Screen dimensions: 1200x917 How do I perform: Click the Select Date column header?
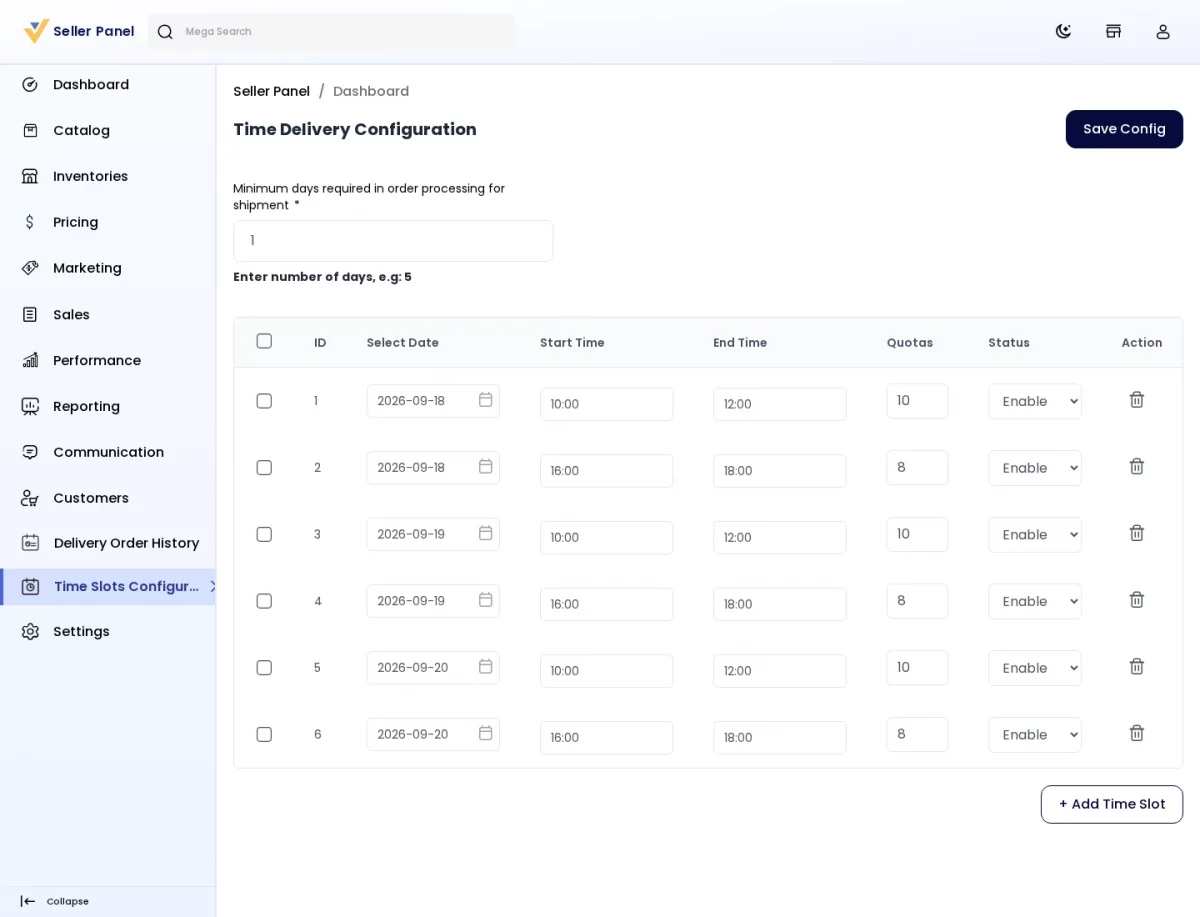(x=403, y=342)
